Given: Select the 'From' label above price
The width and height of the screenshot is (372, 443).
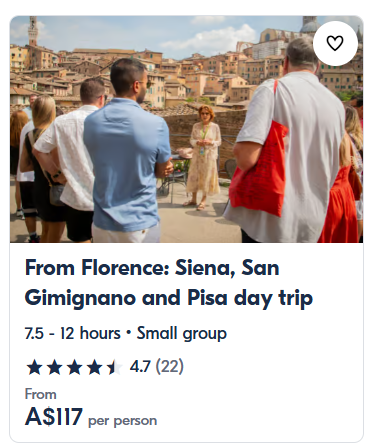Looking at the screenshot, I should point(41,394).
